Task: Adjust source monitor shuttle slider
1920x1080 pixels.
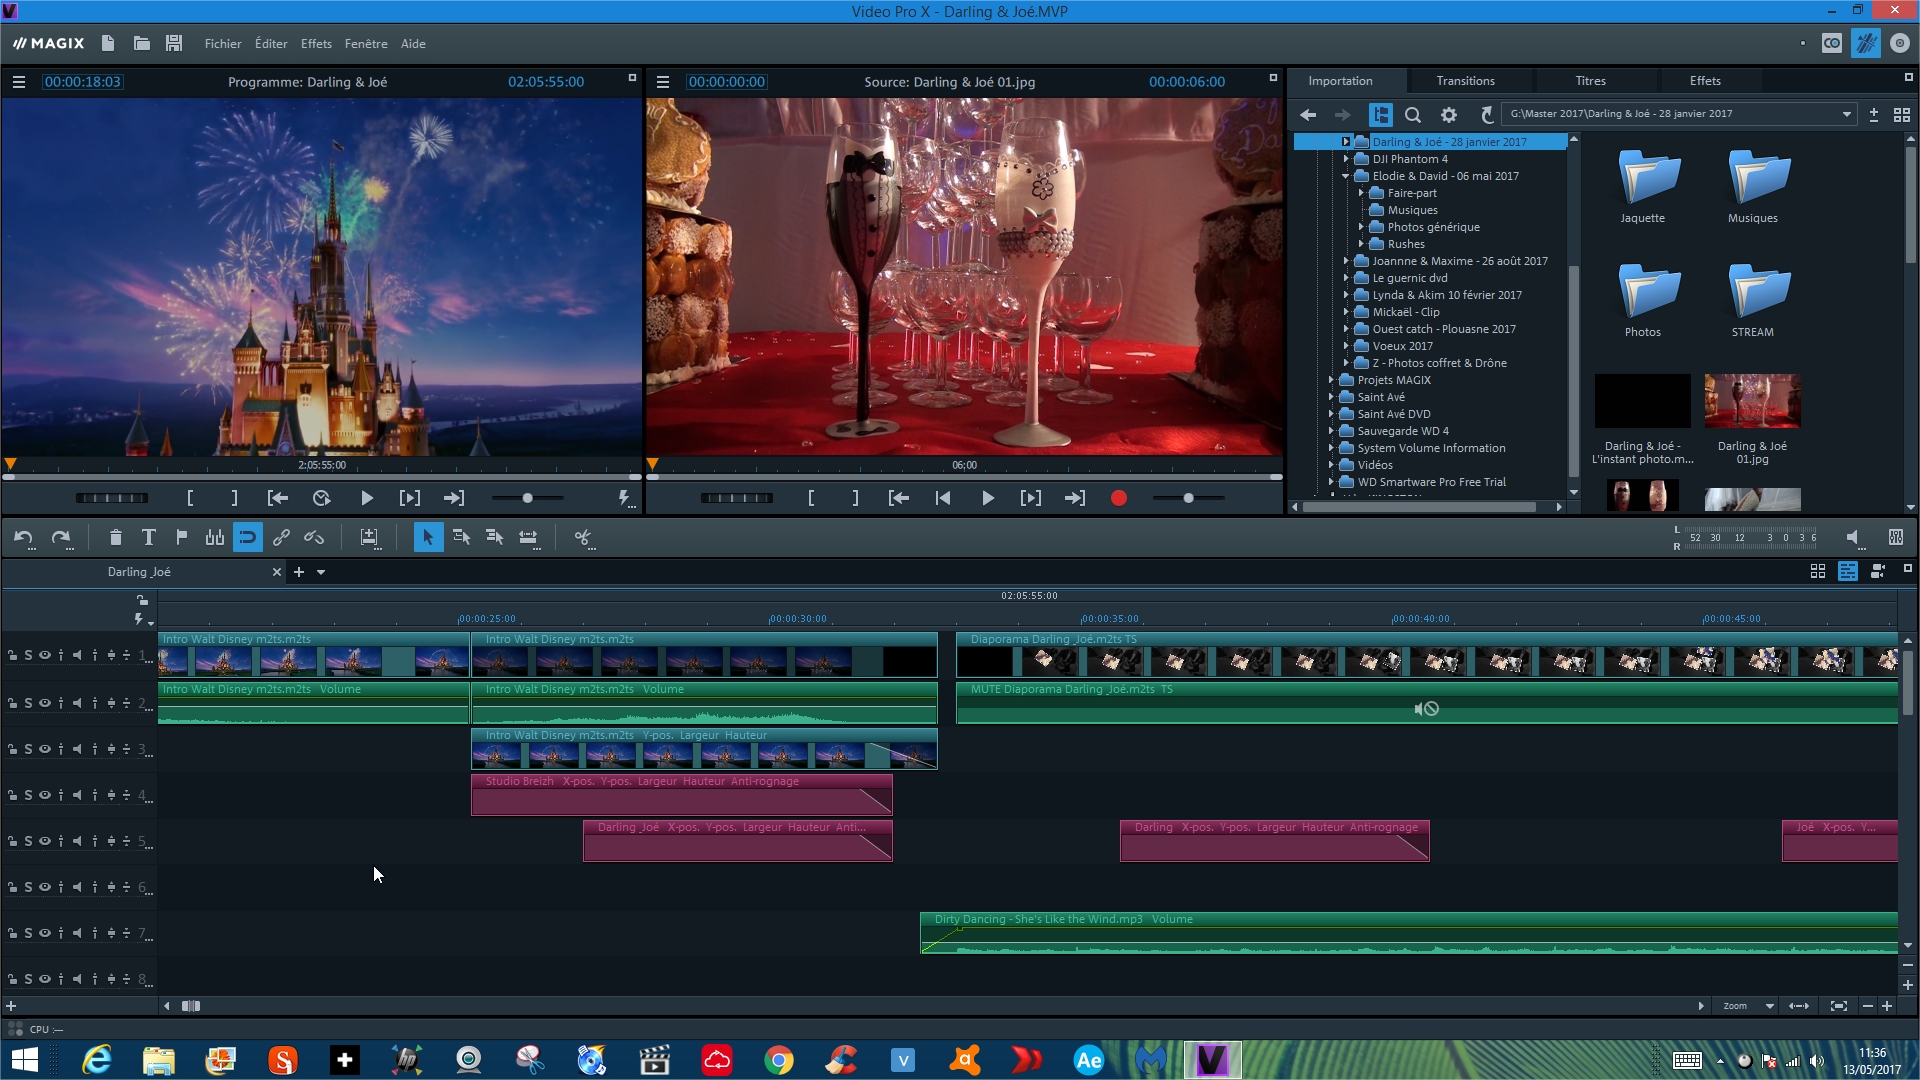Action: tap(1188, 498)
